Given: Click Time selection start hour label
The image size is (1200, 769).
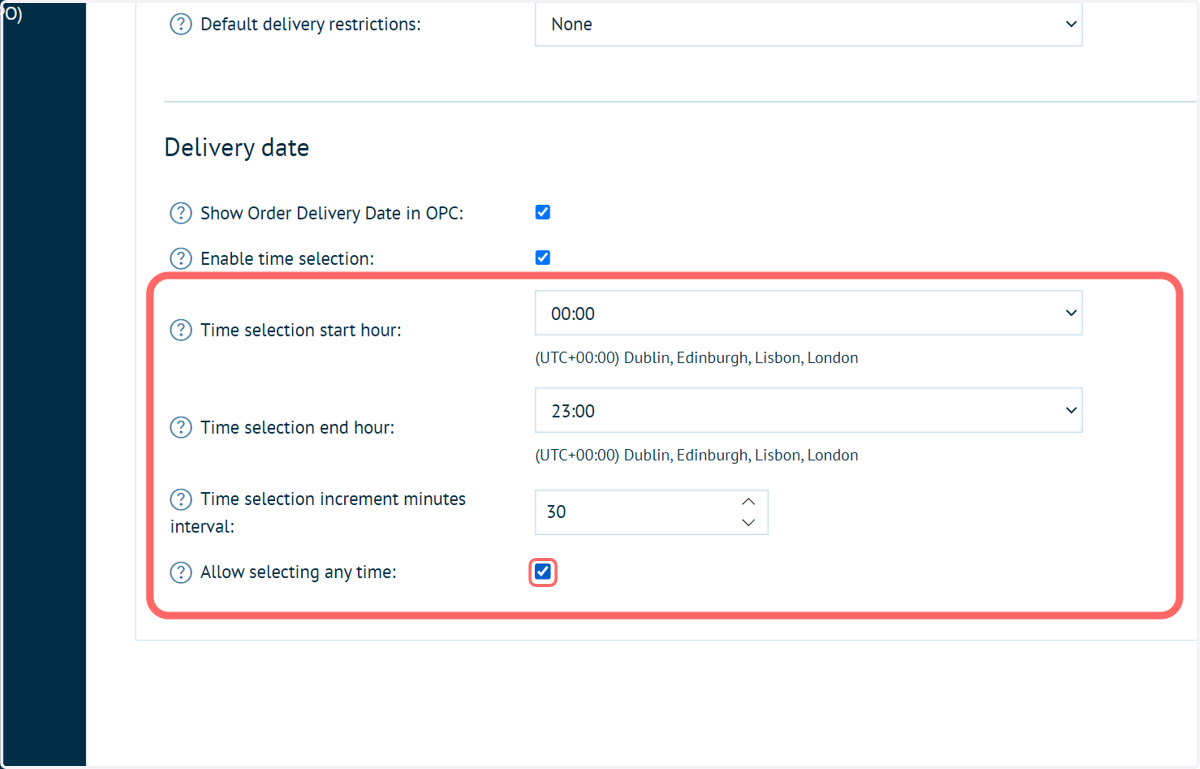Looking at the screenshot, I should click(301, 330).
